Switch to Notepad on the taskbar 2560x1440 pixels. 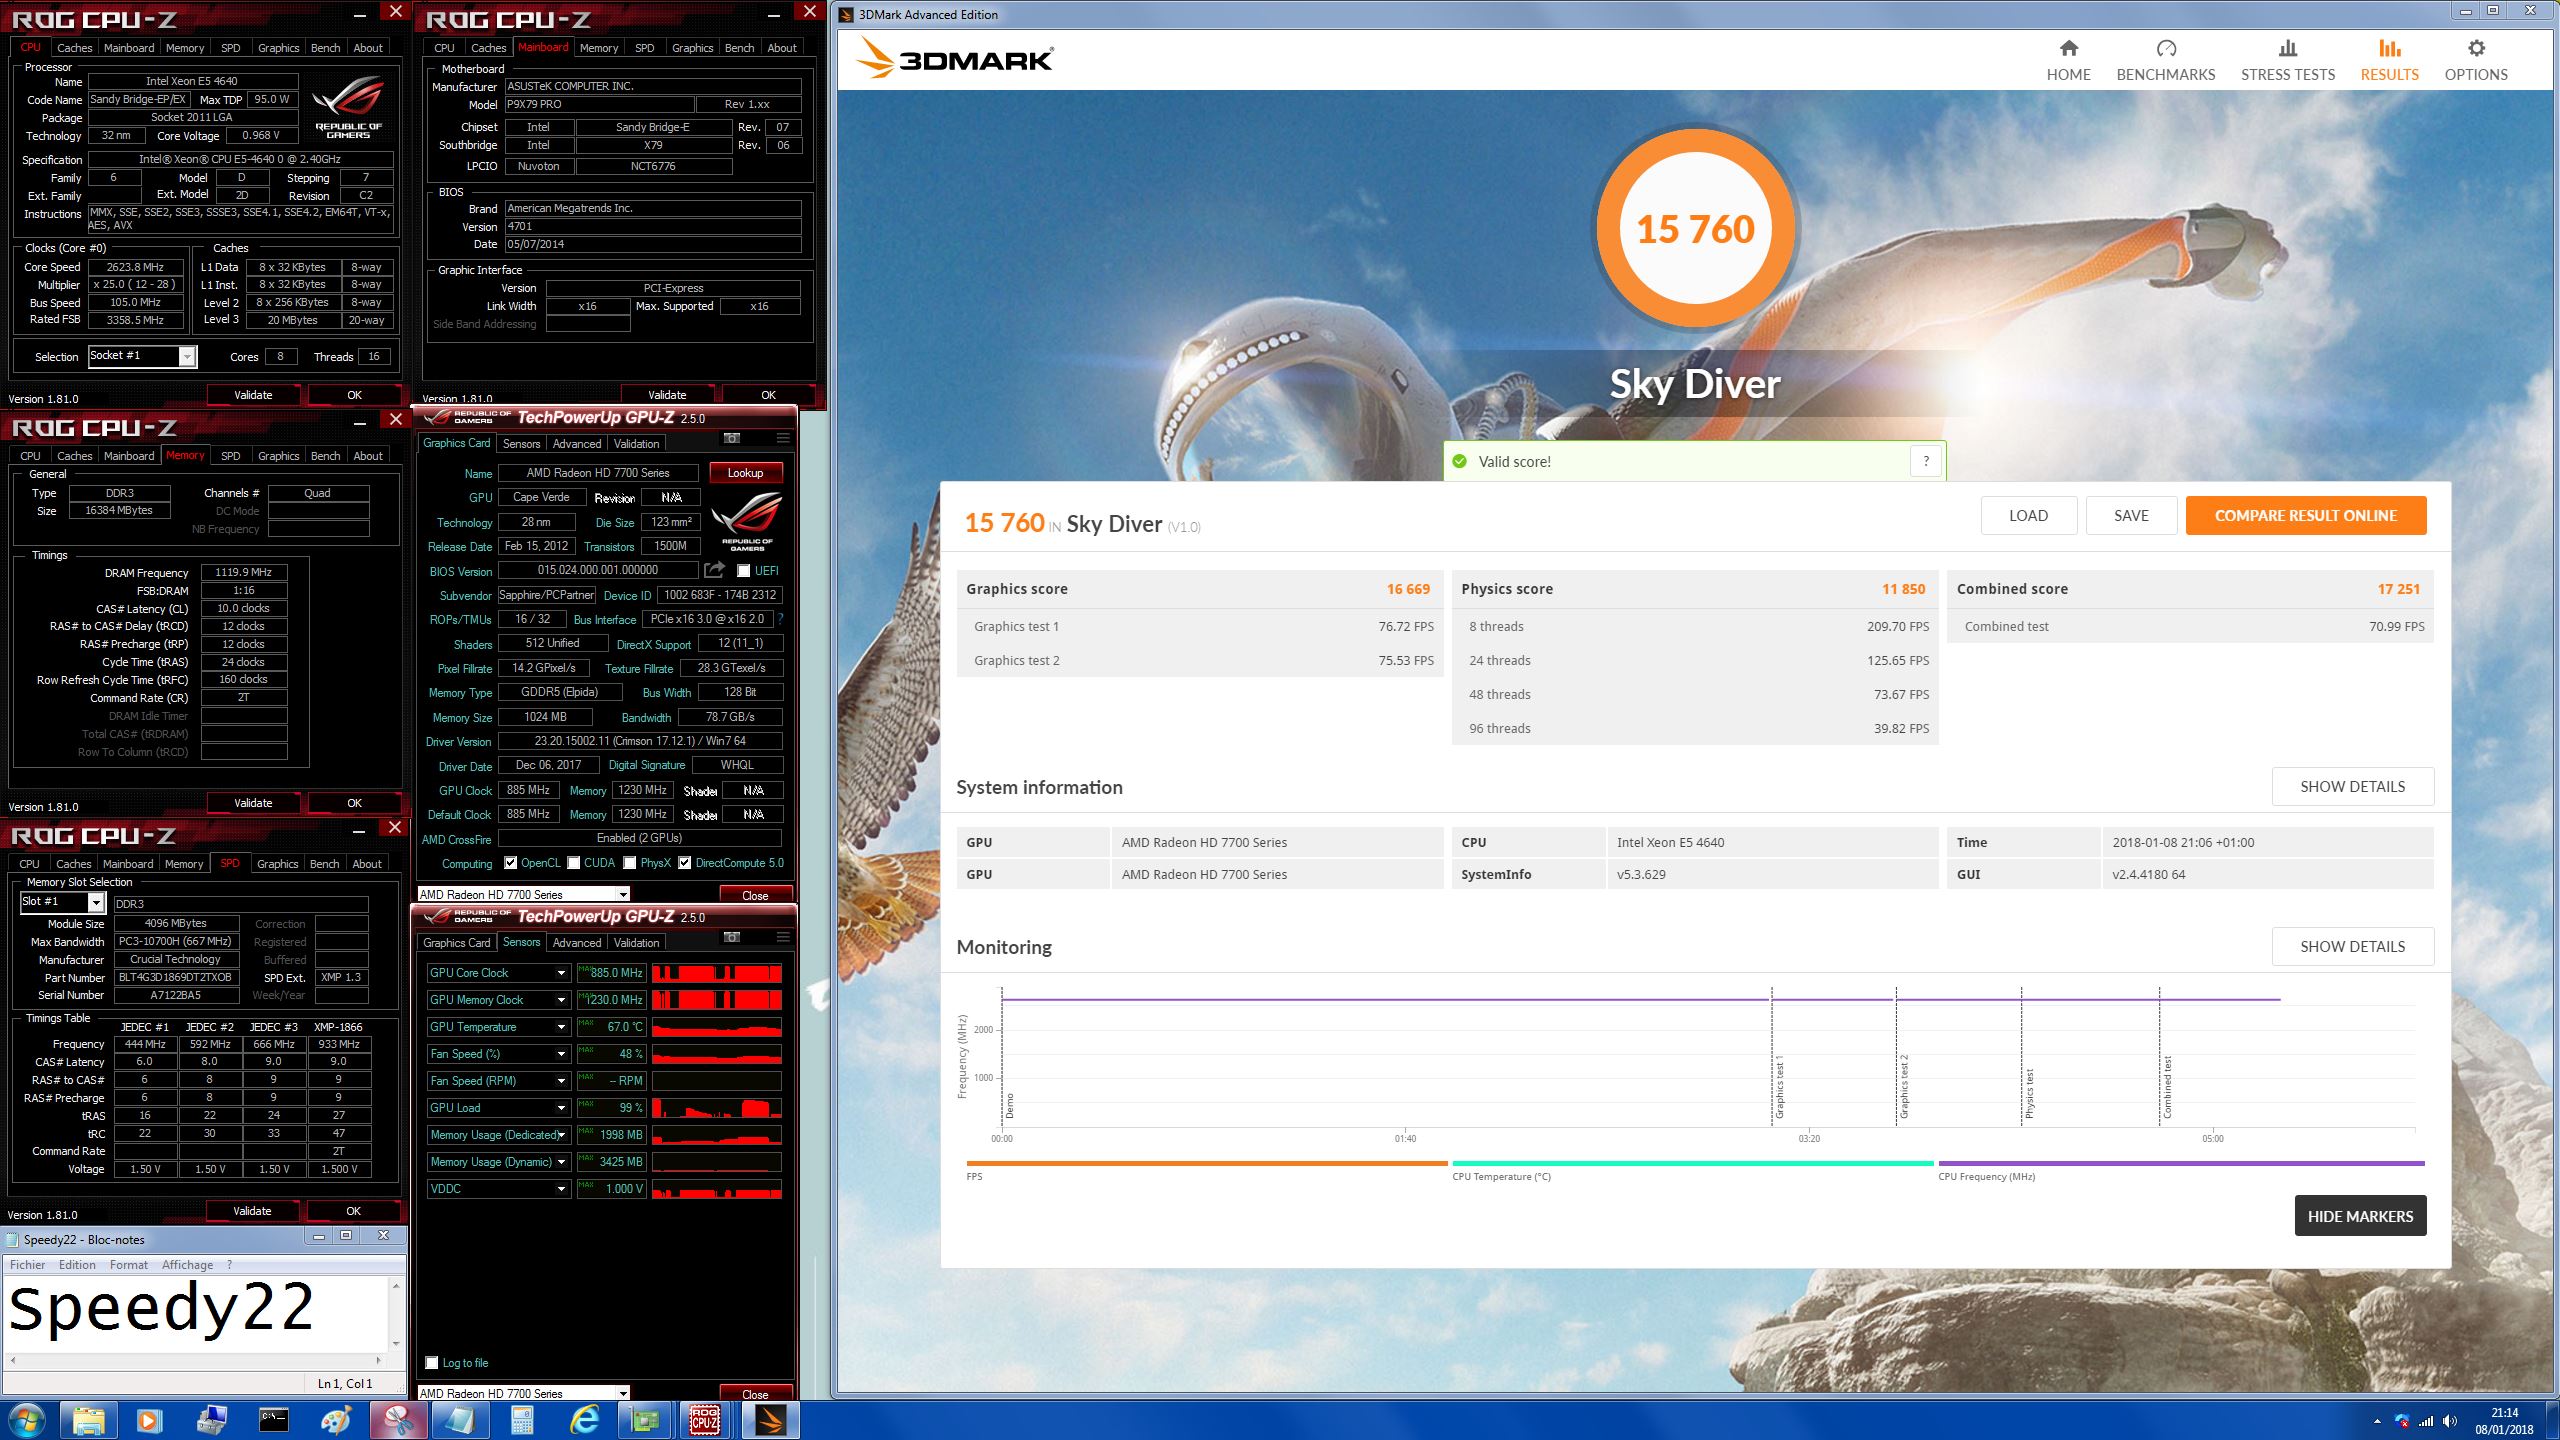(459, 1420)
